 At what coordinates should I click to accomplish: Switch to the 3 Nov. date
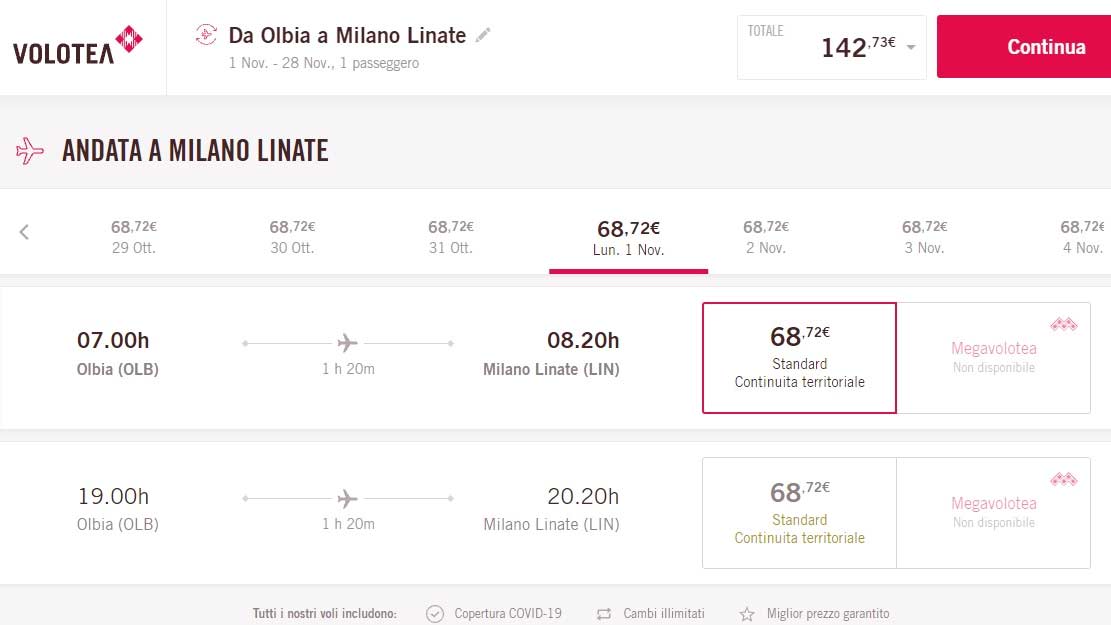point(924,237)
